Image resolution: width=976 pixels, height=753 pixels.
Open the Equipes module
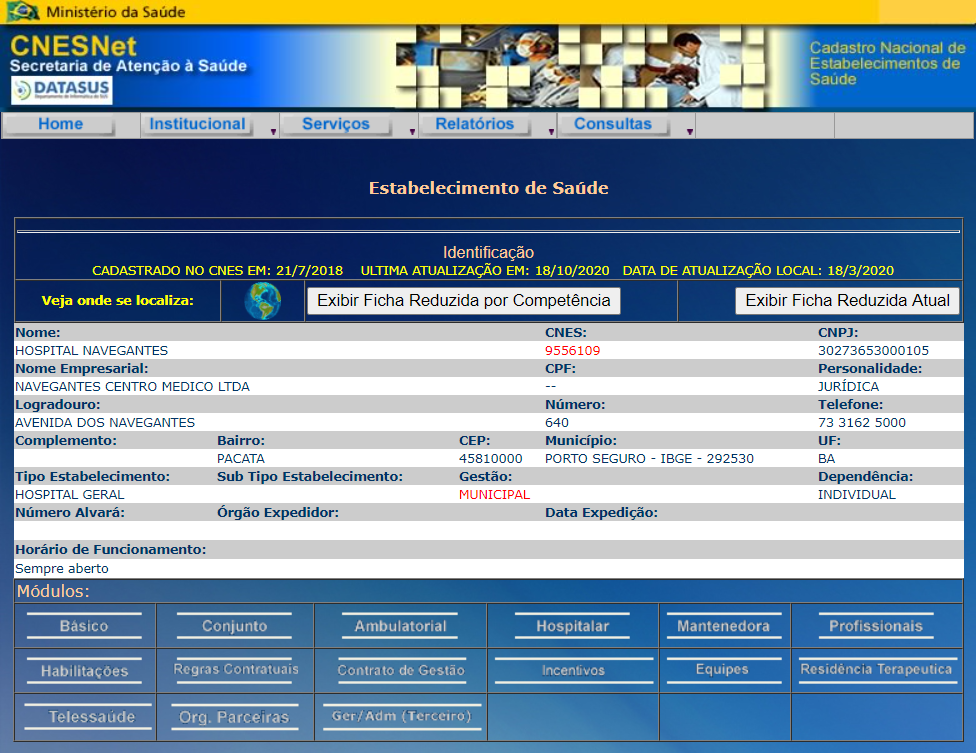pyautogui.click(x=722, y=670)
